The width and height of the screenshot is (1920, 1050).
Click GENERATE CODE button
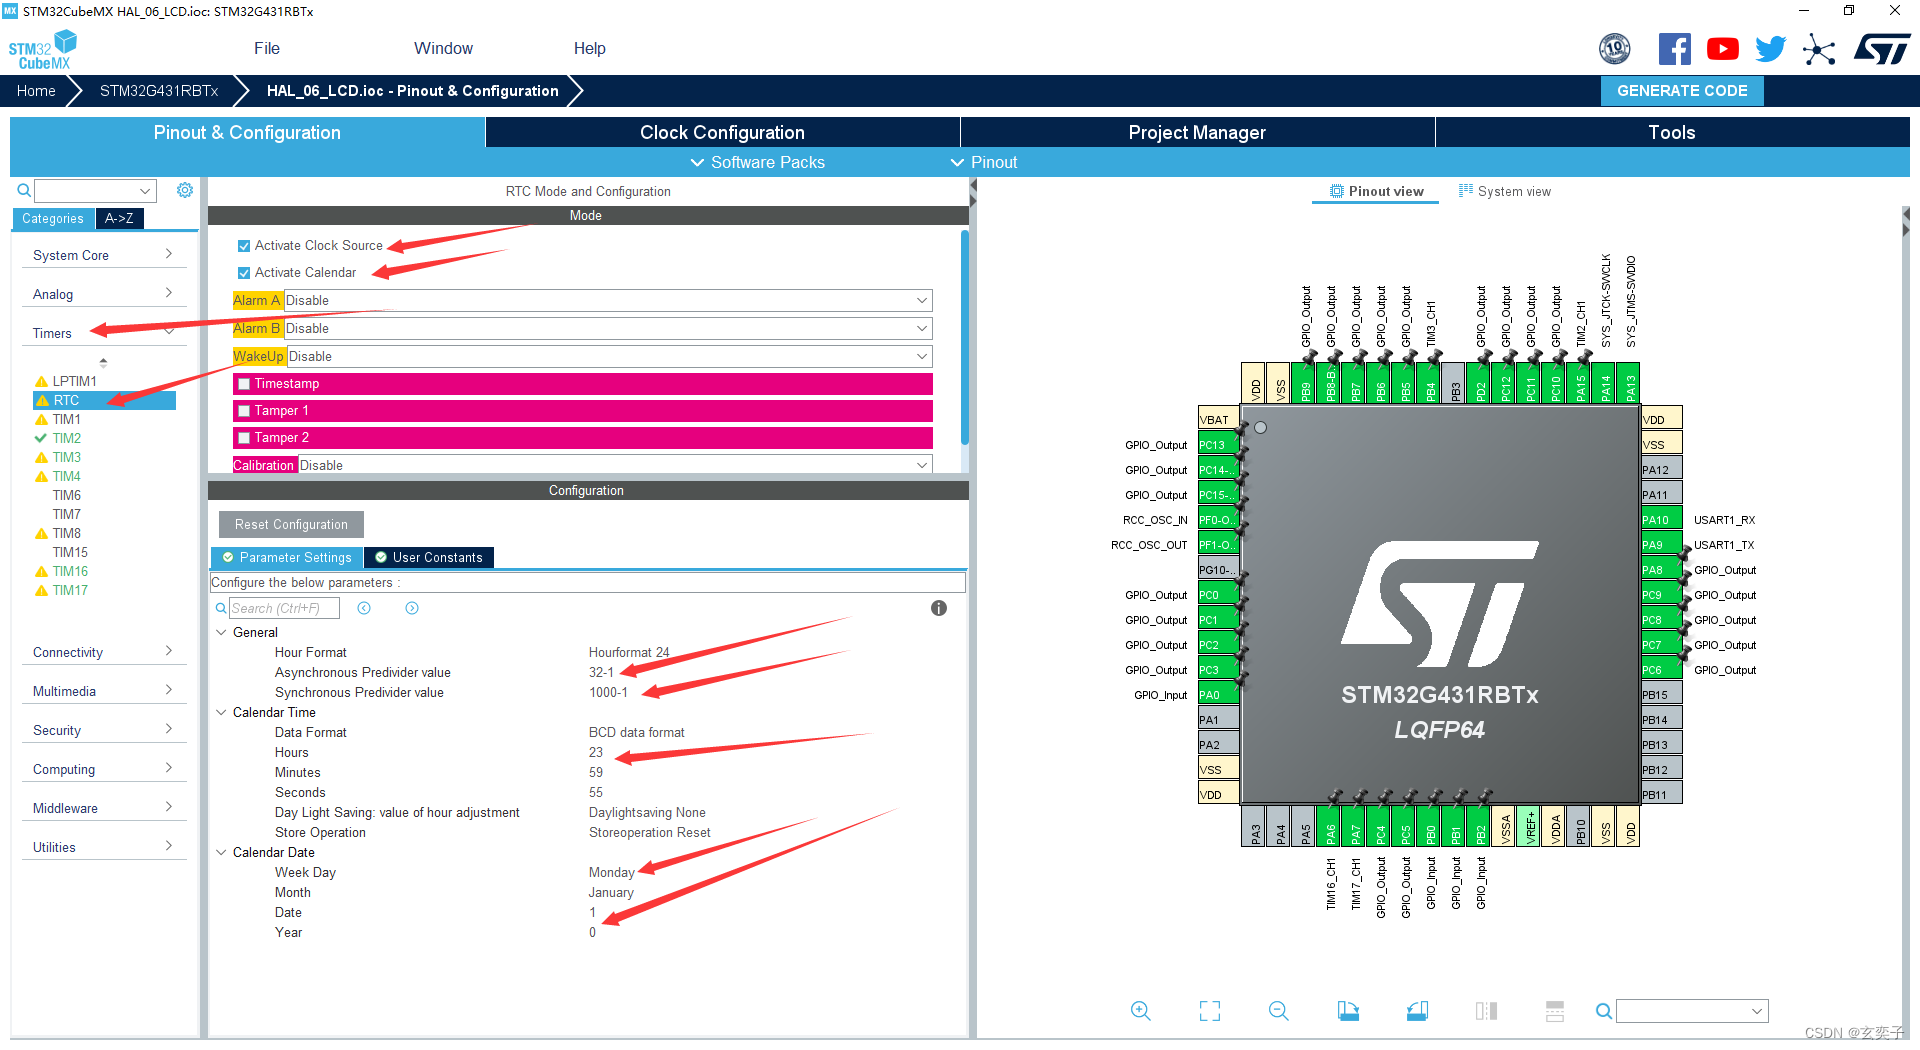point(1682,91)
